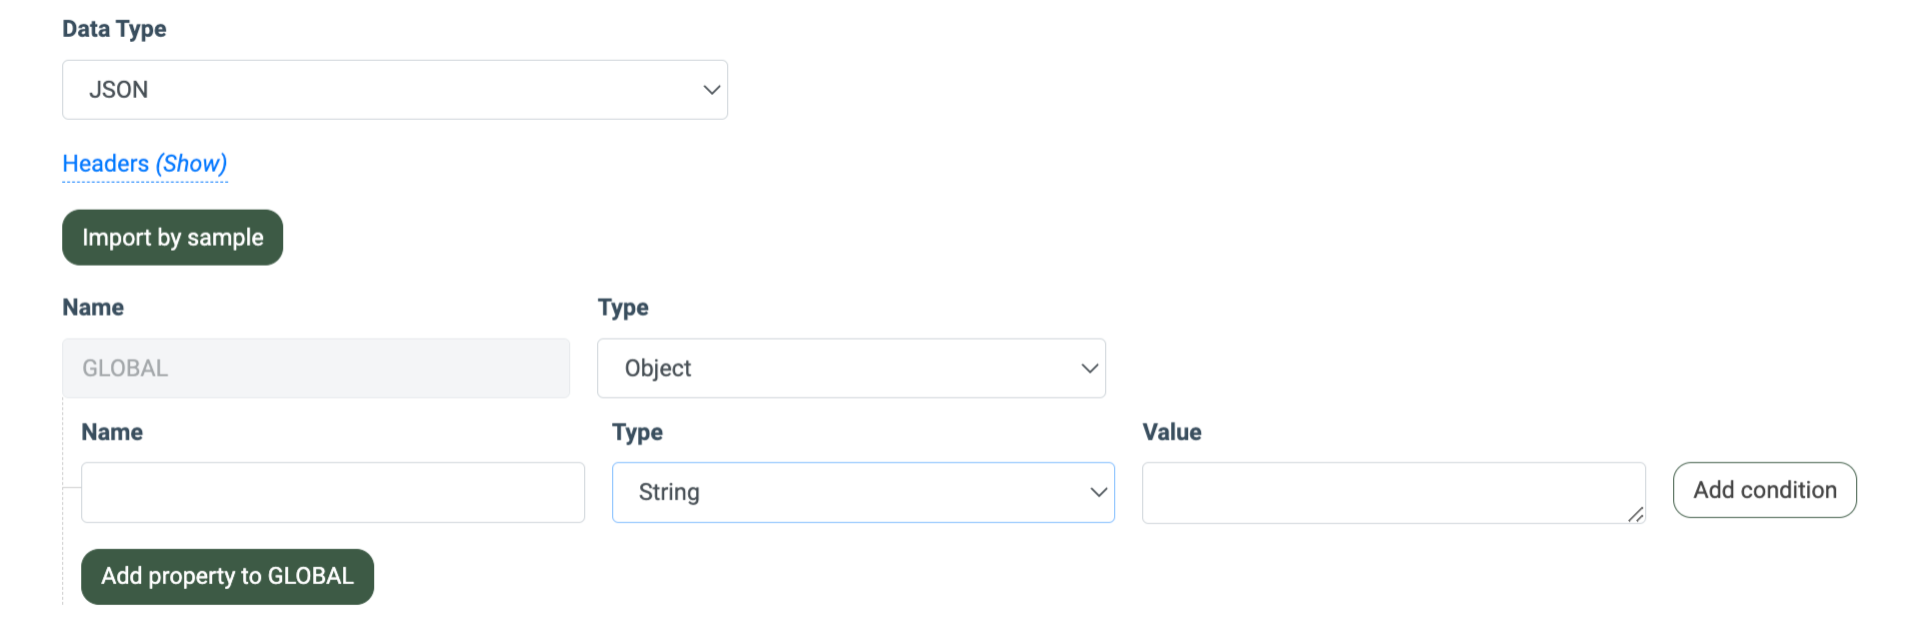Screen dimensions: 1922x628
Task: Click the Value label
Action: pyautogui.click(x=1172, y=432)
